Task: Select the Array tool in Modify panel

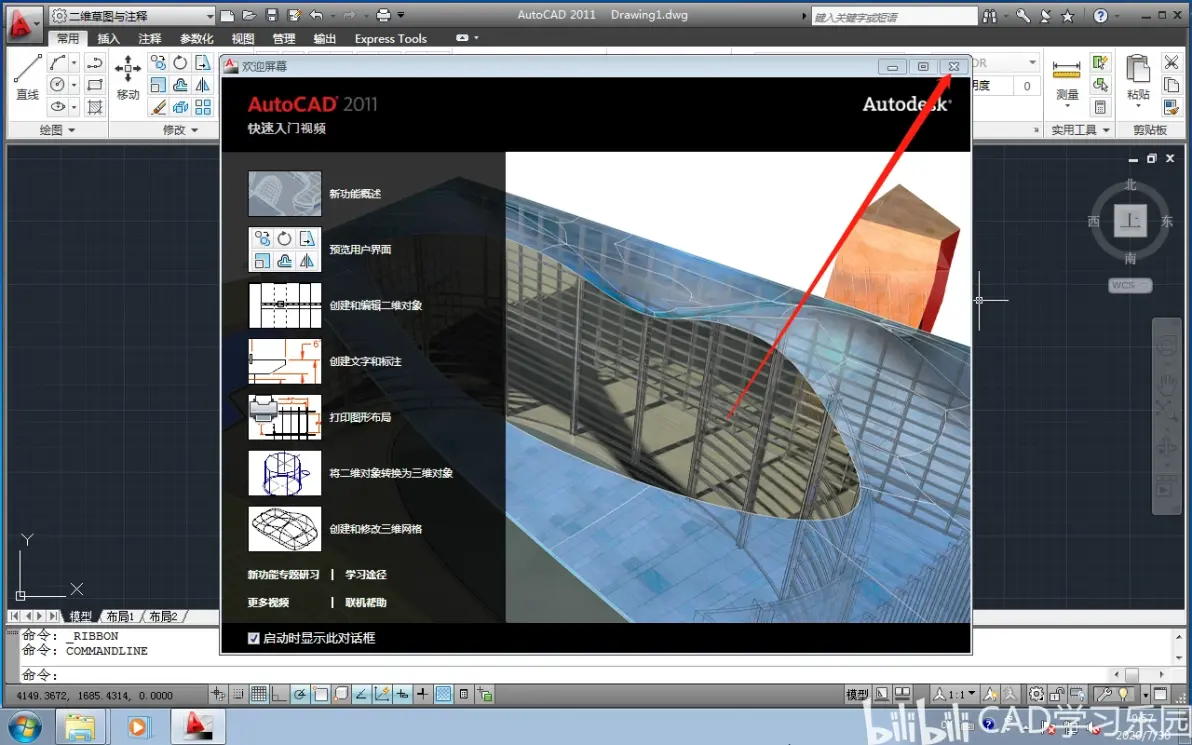Action: [202, 107]
